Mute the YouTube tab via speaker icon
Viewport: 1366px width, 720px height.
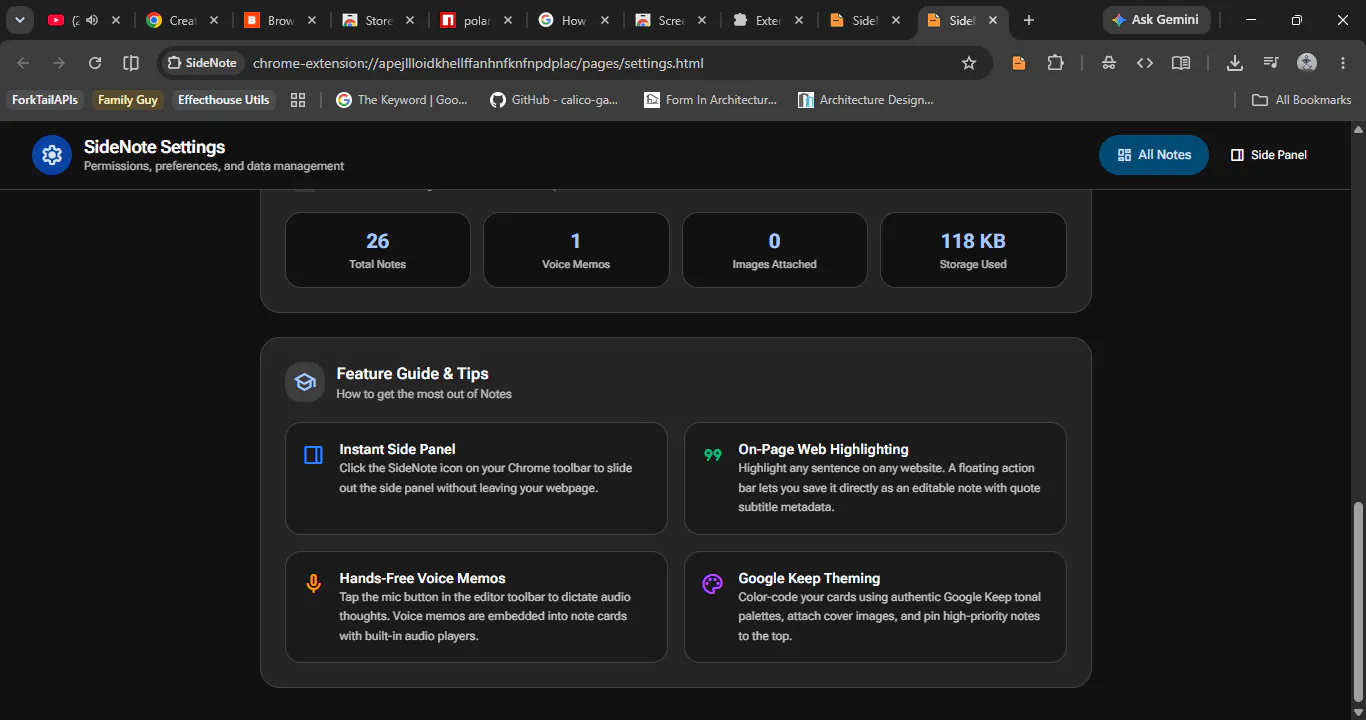pyautogui.click(x=92, y=20)
